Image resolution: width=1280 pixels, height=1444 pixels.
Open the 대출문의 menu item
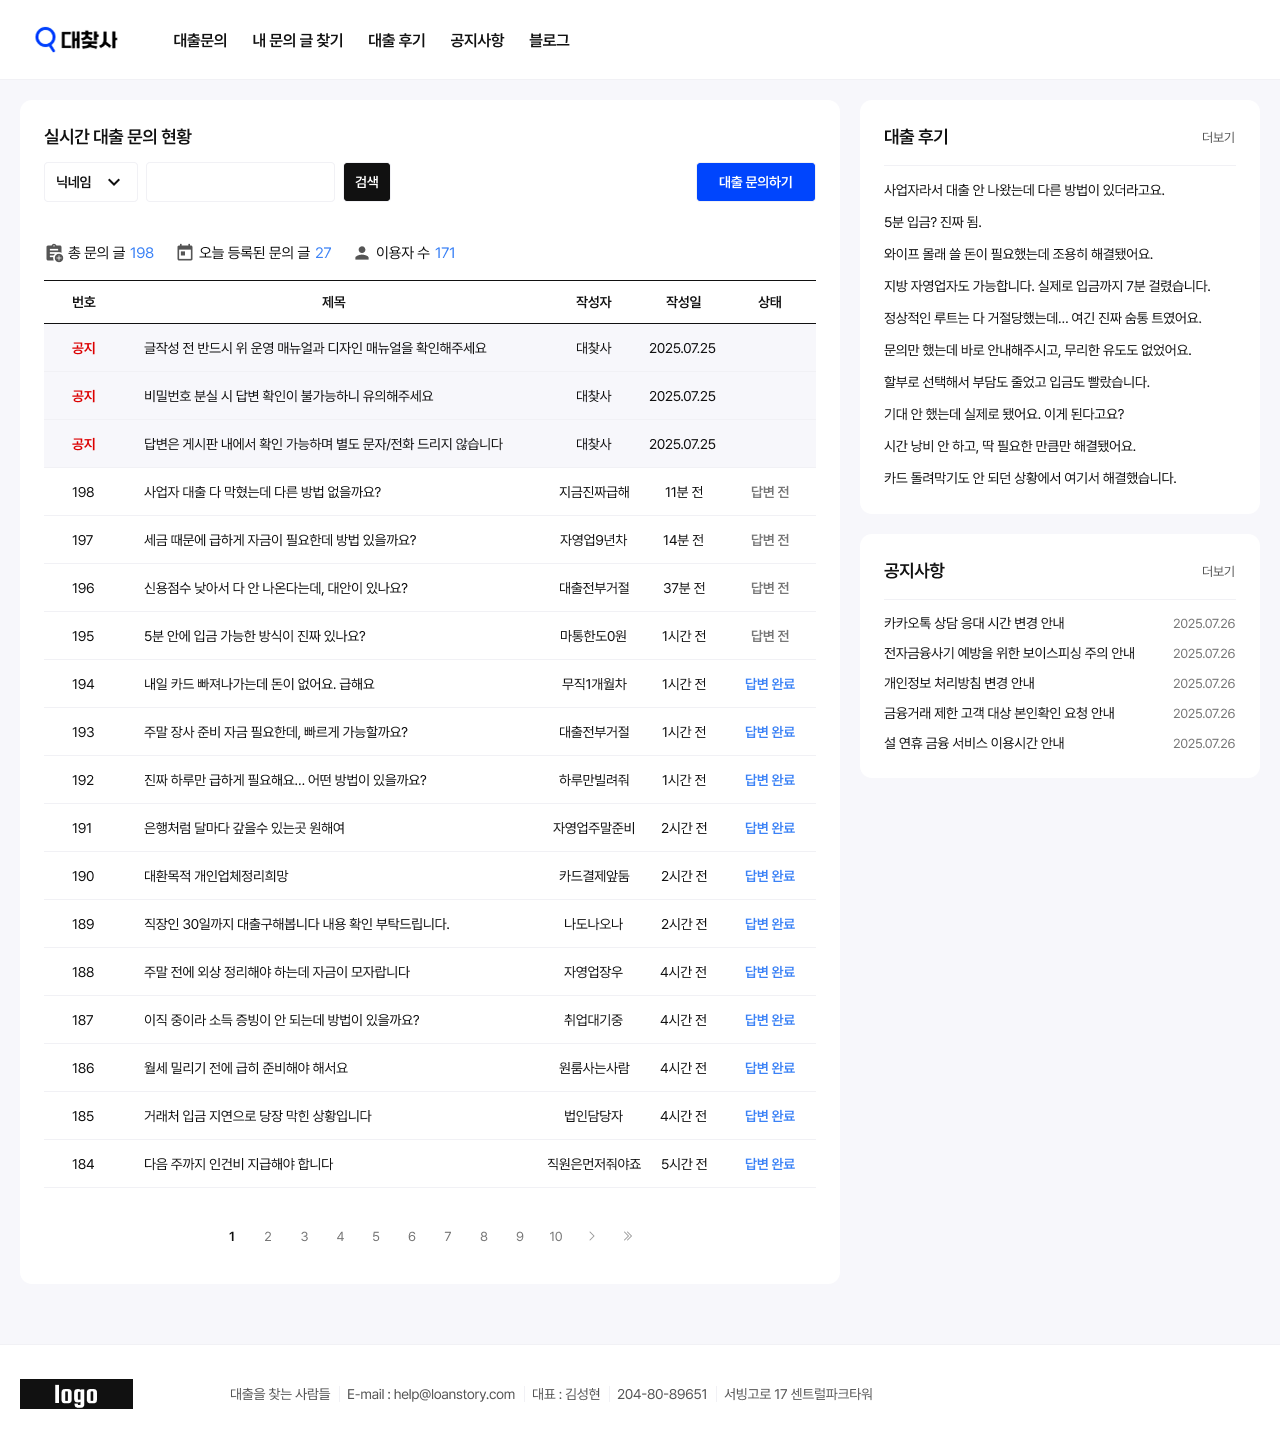tap(200, 40)
